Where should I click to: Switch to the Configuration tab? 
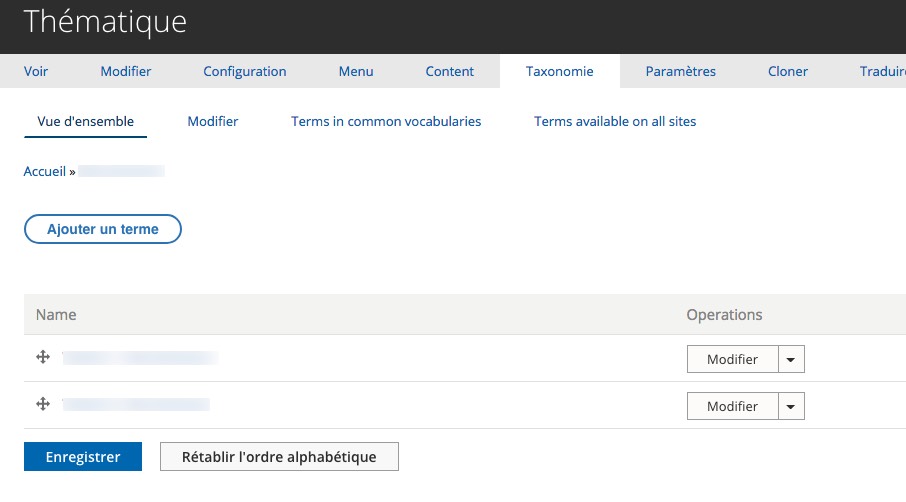click(x=244, y=71)
